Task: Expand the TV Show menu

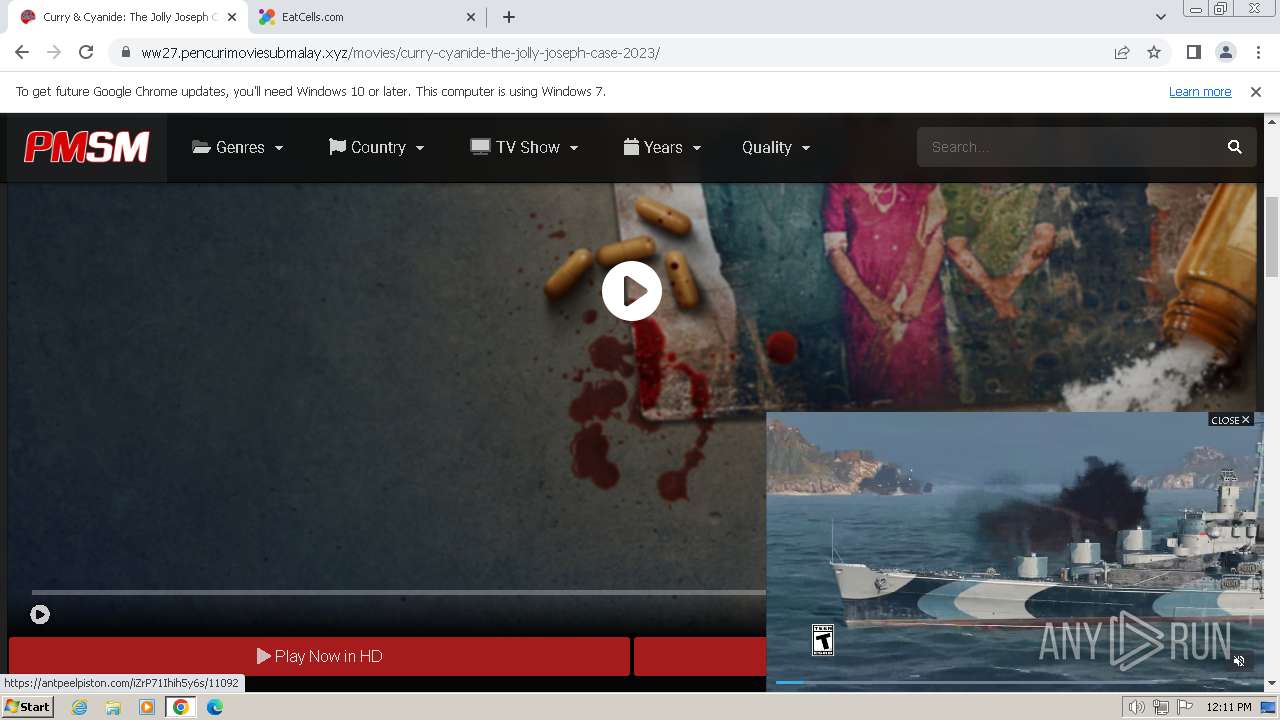Action: 524,147
